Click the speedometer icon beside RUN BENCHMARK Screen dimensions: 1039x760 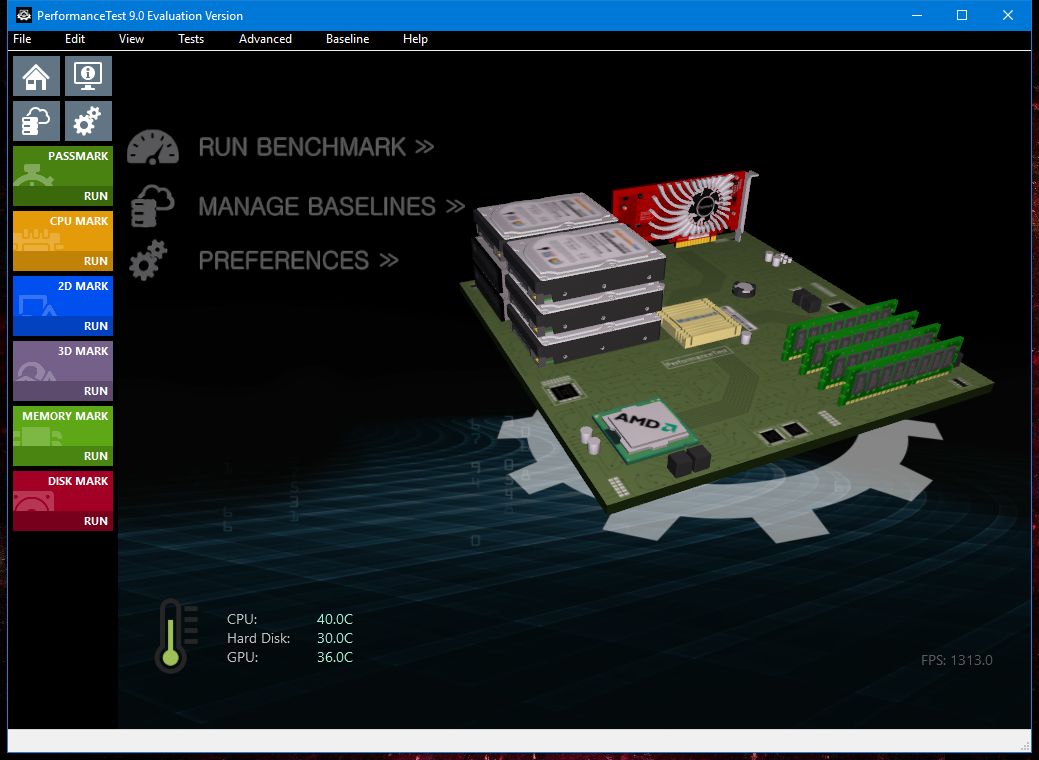(x=152, y=146)
